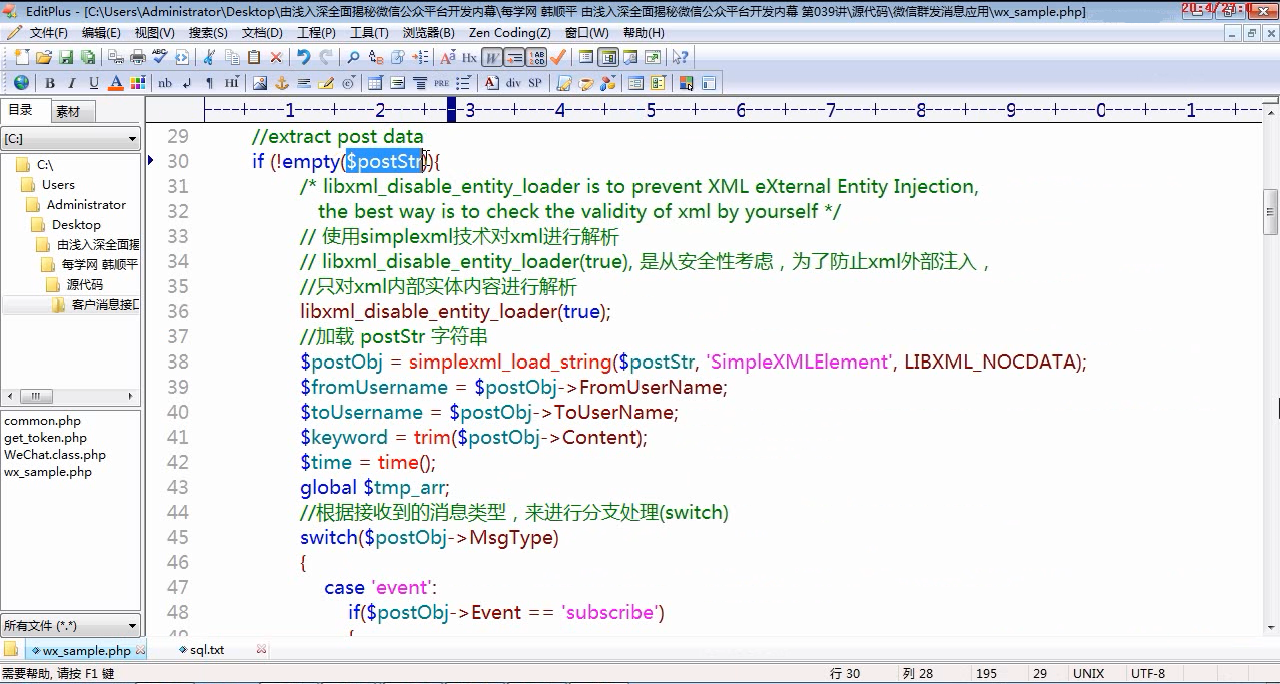Viewport: 1280px width, 684px height.
Task: Open WeChat.class.php from the file list
Action: pyautogui.click(x=55, y=455)
